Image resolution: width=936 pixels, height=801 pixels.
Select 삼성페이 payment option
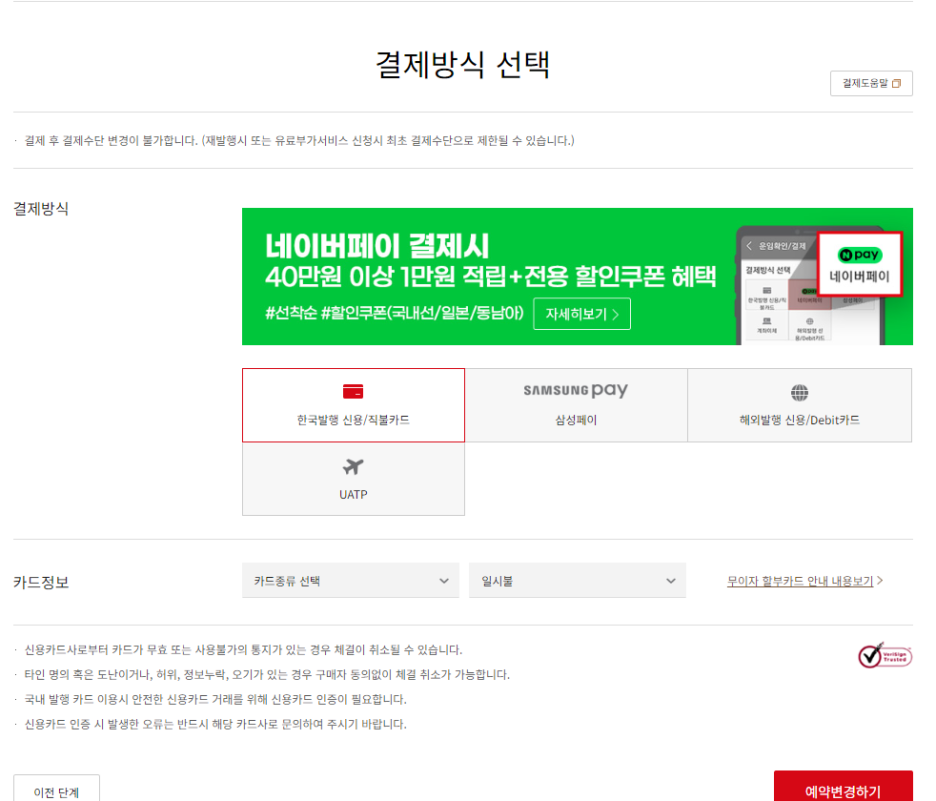[x=576, y=405]
